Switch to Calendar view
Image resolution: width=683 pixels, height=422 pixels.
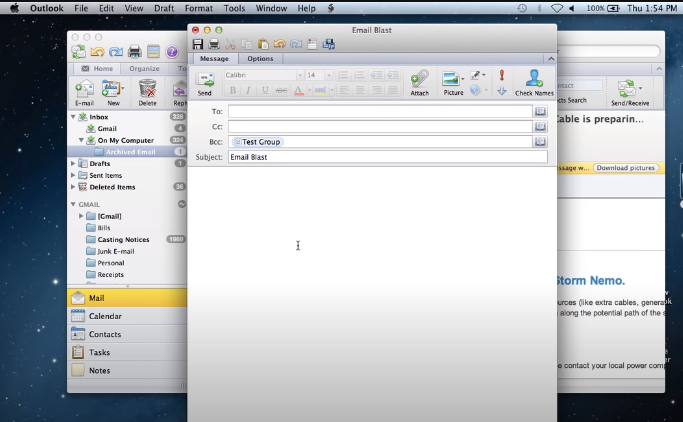click(127, 316)
